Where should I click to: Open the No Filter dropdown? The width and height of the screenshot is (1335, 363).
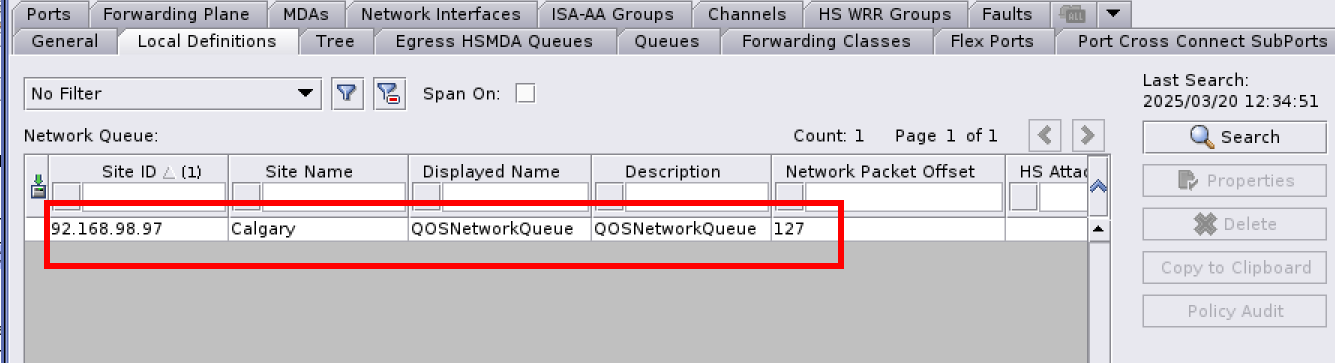click(172, 94)
